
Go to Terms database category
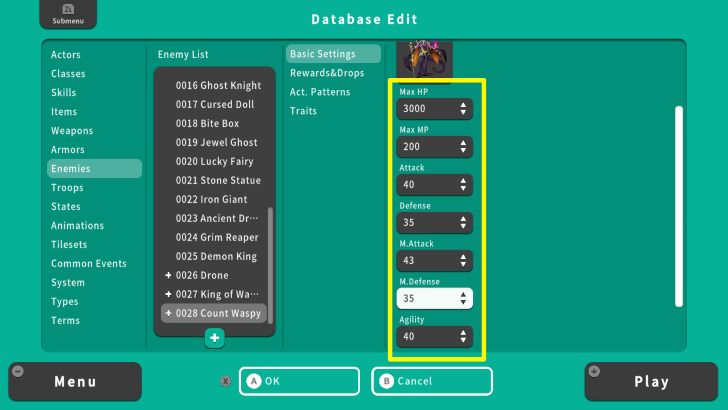tap(65, 321)
